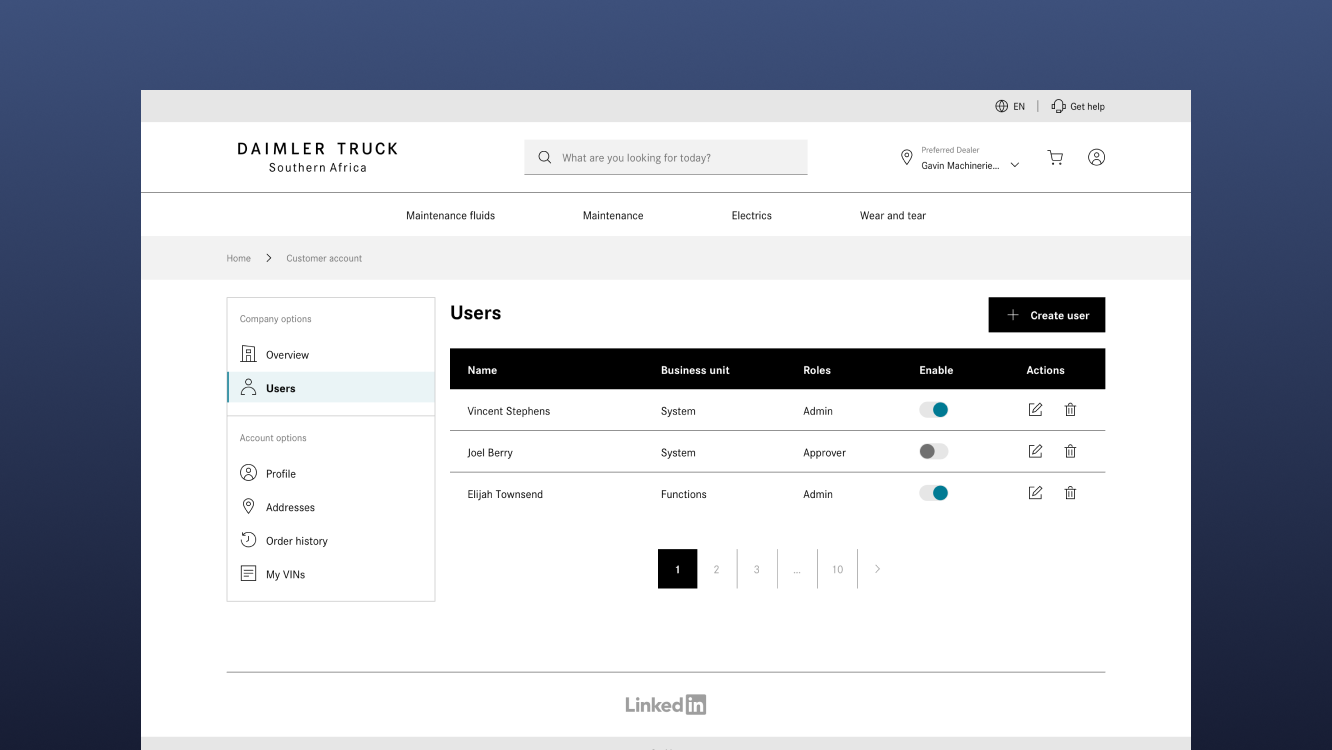Open Maintenance fluids menu
1332x750 pixels.
(450, 215)
